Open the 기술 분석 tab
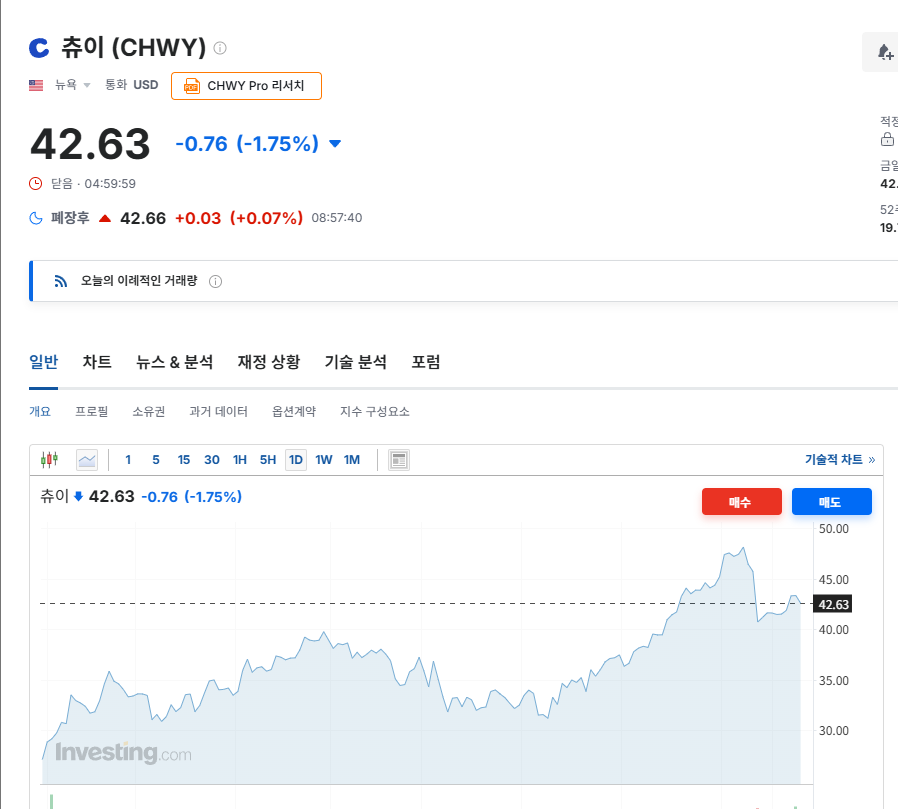 point(356,362)
